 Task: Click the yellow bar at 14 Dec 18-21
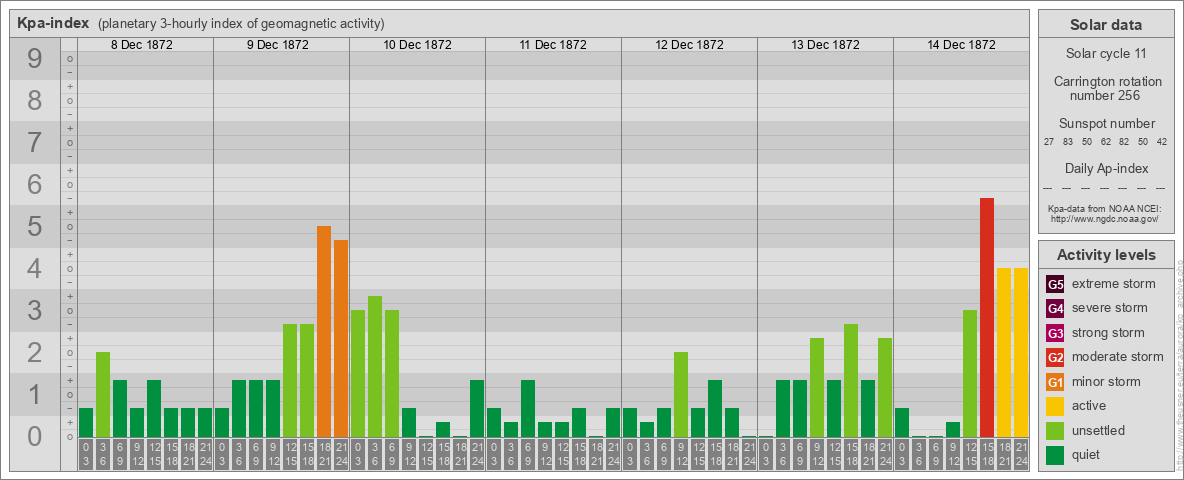click(x=1004, y=352)
